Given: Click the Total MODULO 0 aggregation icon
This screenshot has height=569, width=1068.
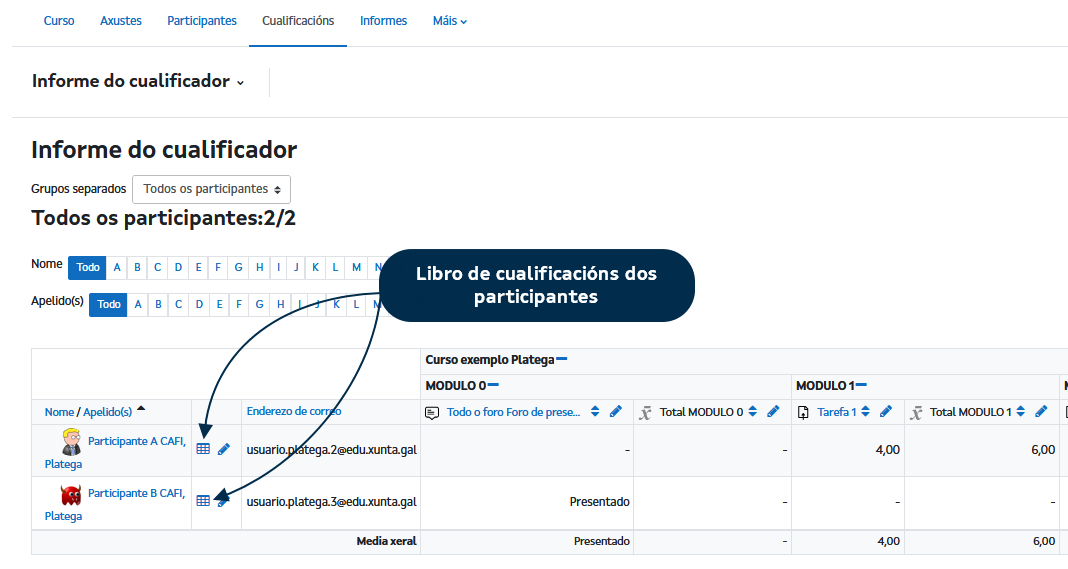Looking at the screenshot, I should [645, 413].
